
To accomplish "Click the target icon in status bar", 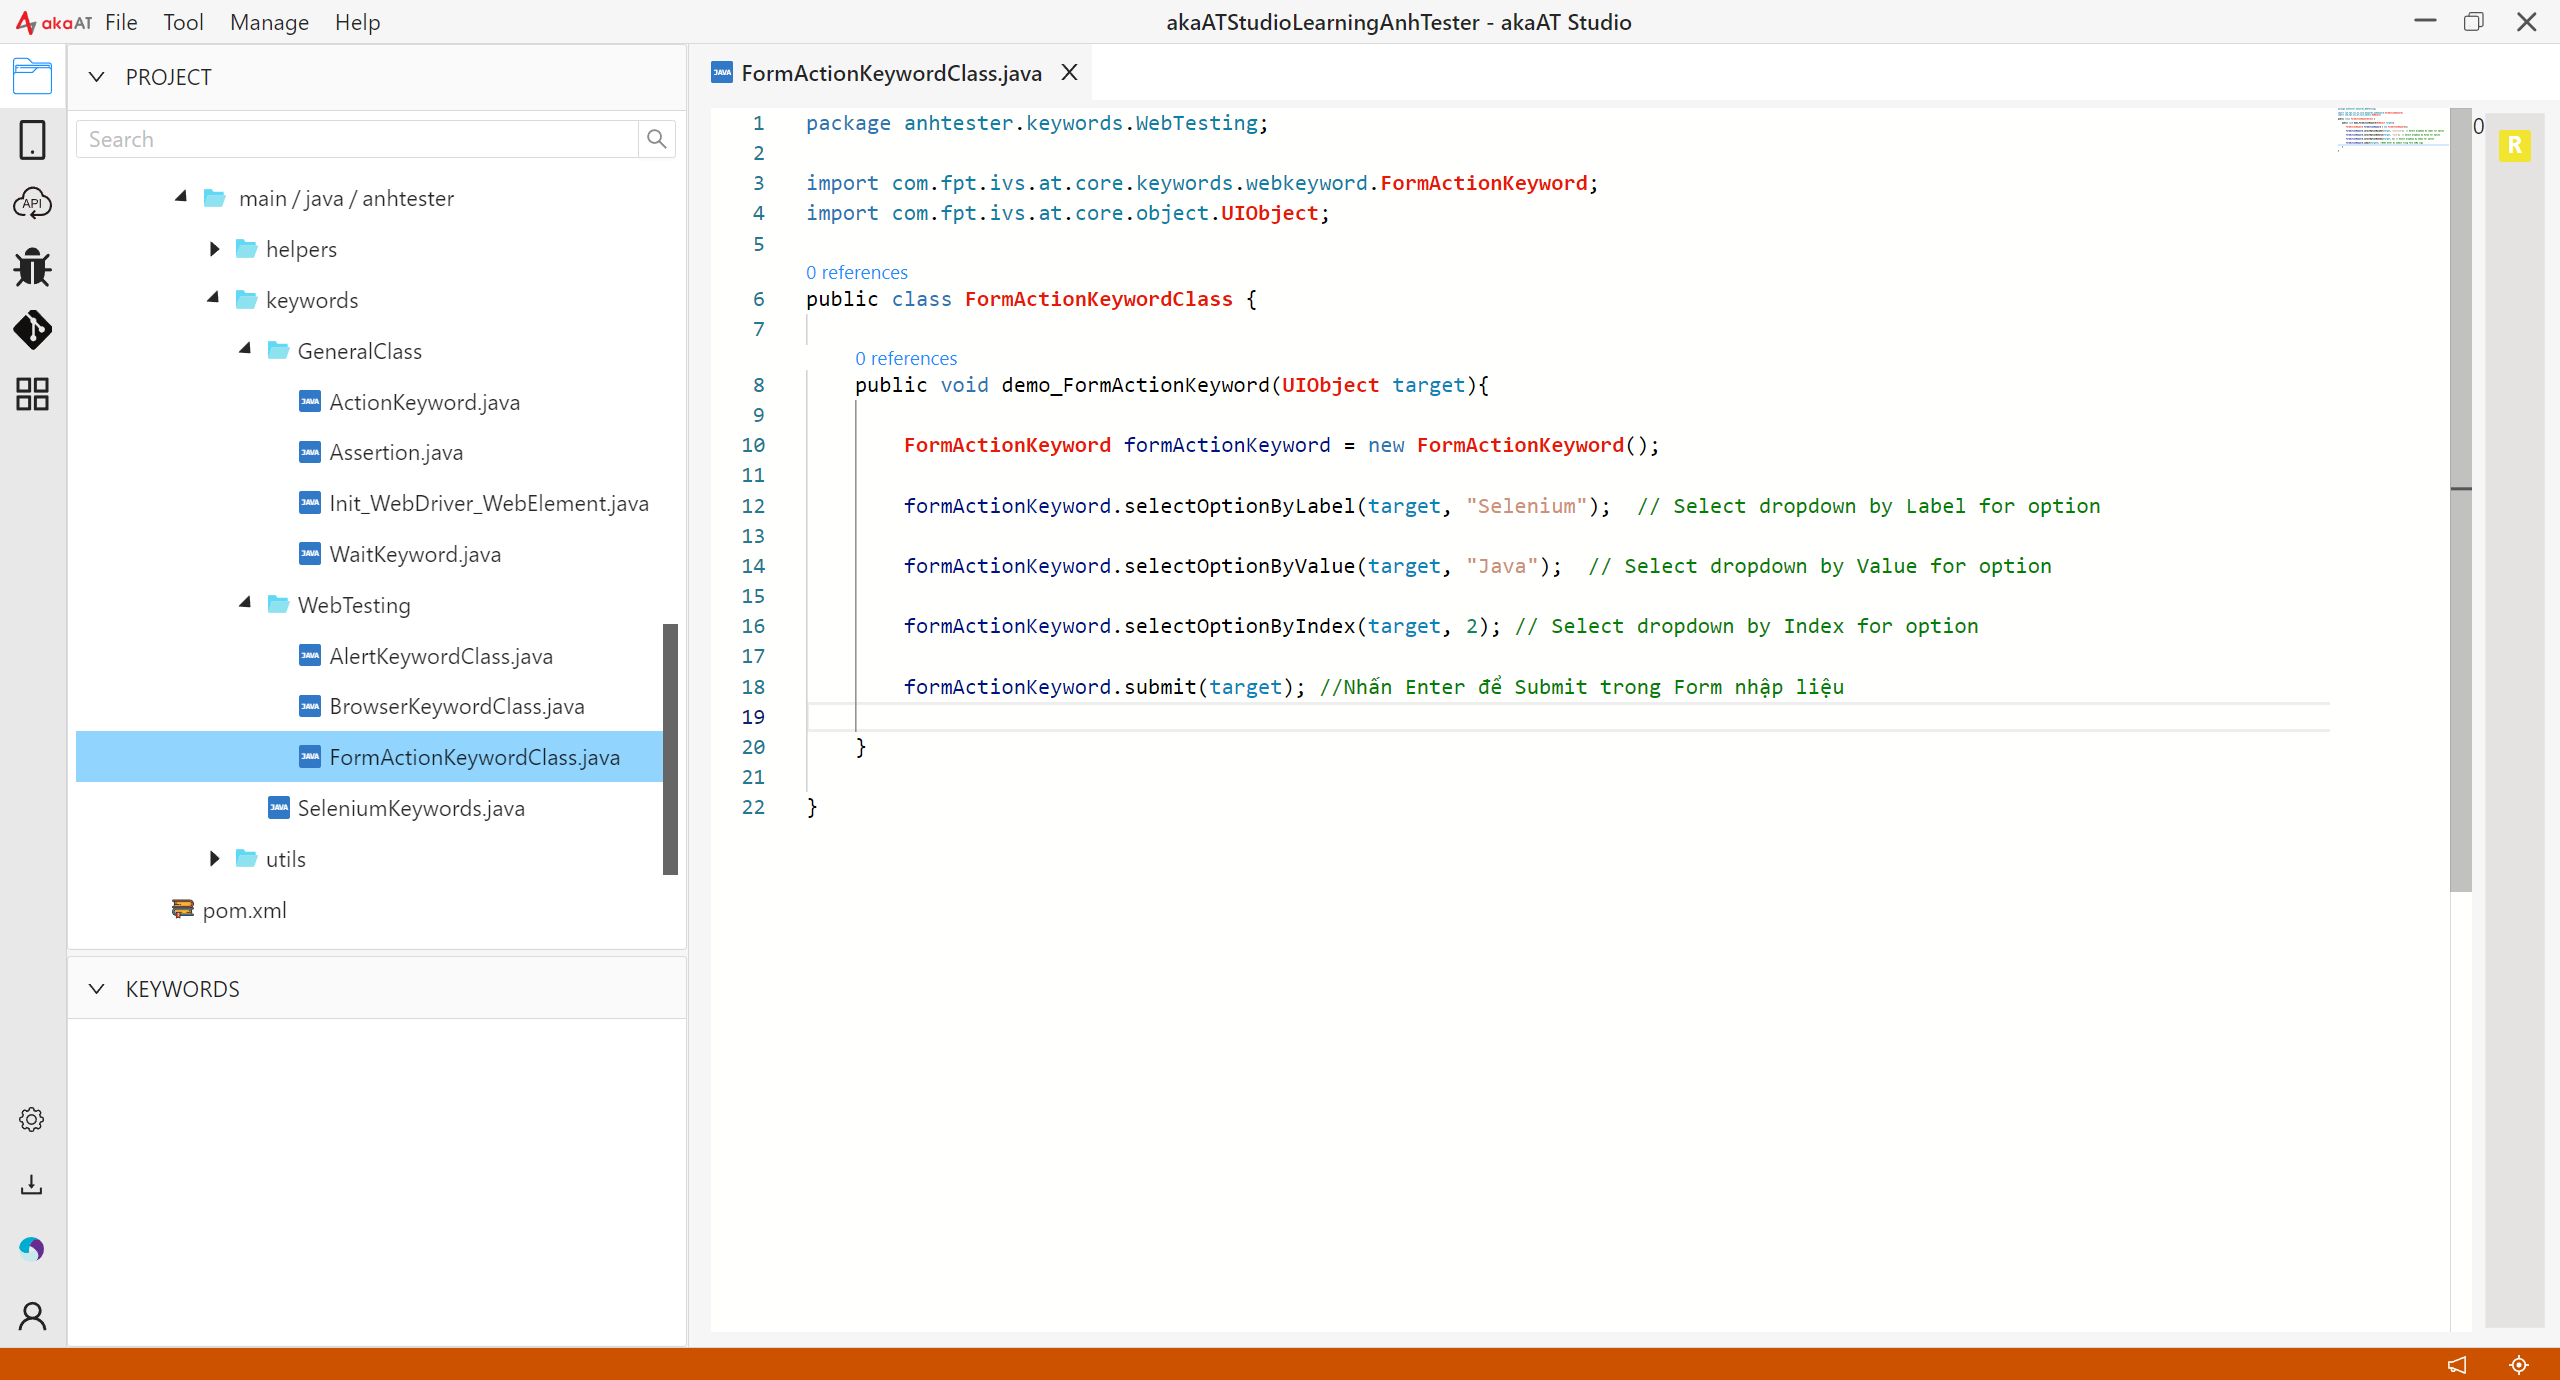I will 2519,1364.
